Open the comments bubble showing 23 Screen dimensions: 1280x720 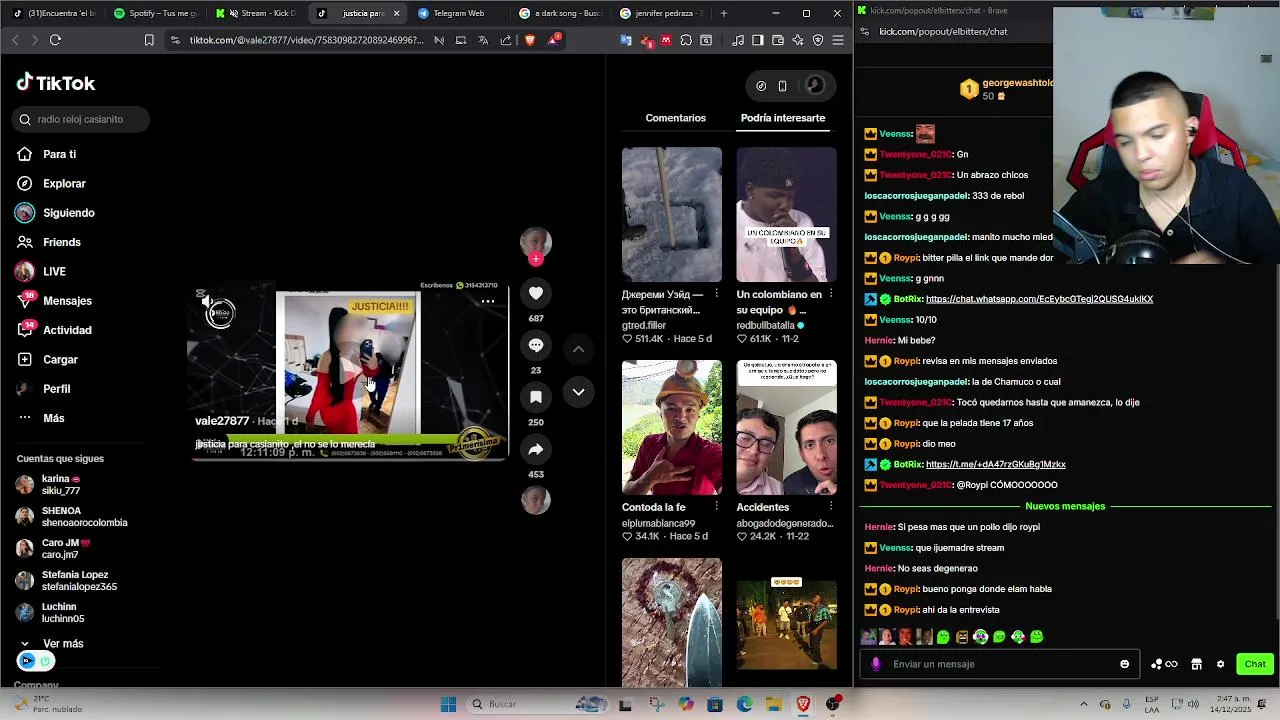coord(536,345)
